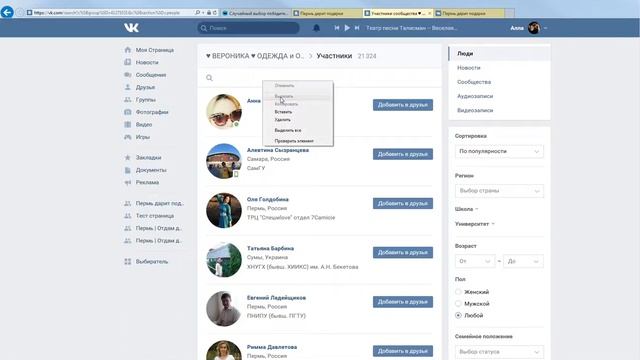Screen dimensions: 640x360
Task: Switch to Случайный выбор победителя browser tab
Action: [x=256, y=13]
